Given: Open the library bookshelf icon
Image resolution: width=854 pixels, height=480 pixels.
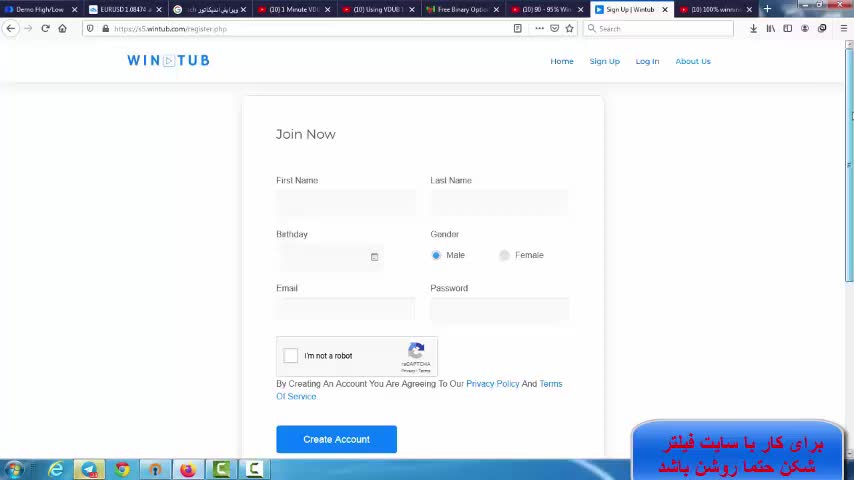Looking at the screenshot, I should pos(771,28).
